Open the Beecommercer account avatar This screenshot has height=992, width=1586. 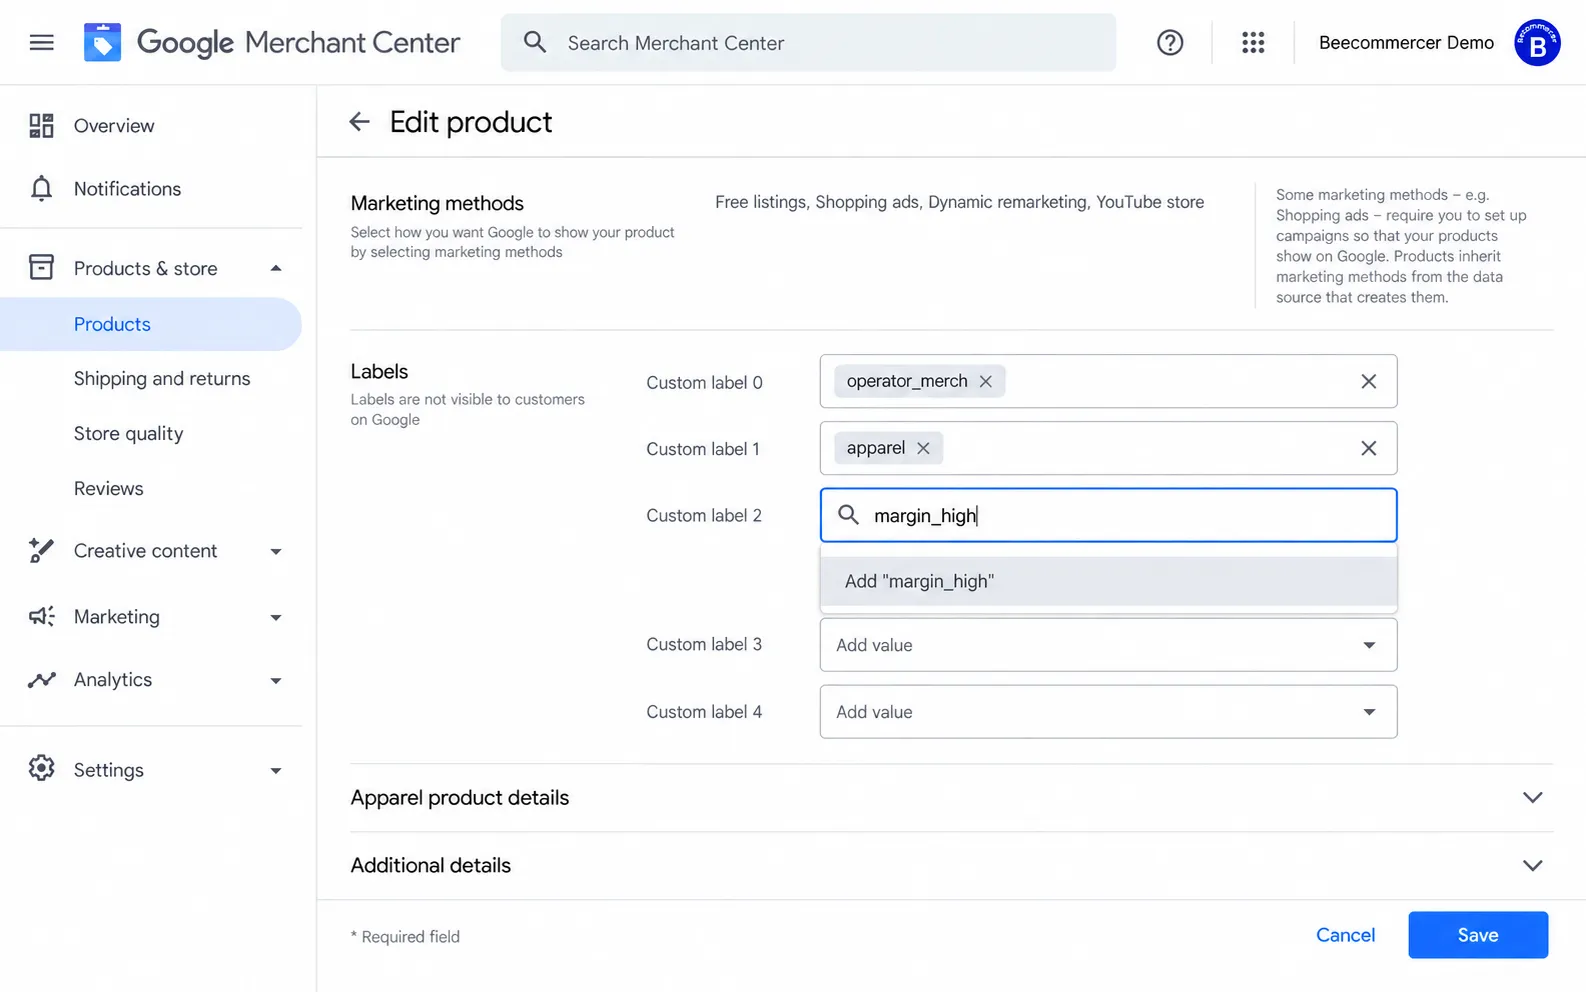tap(1537, 43)
